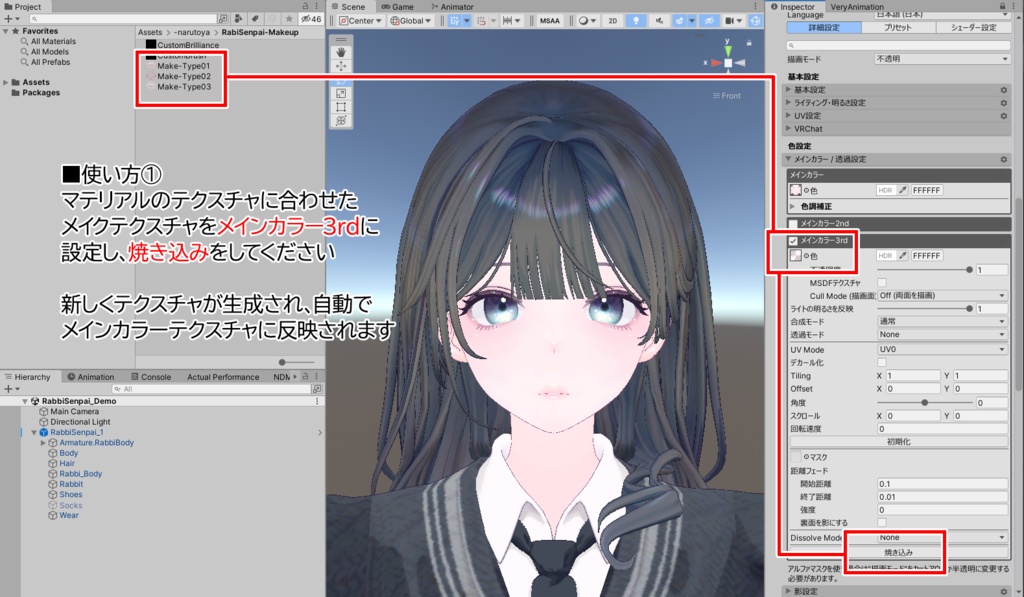Open the Global rotation dropdown
1024x597 pixels.
pos(411,21)
